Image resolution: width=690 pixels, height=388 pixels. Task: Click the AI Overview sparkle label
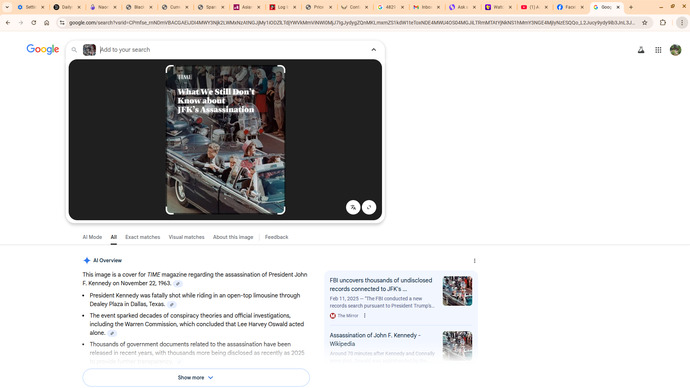coord(103,260)
